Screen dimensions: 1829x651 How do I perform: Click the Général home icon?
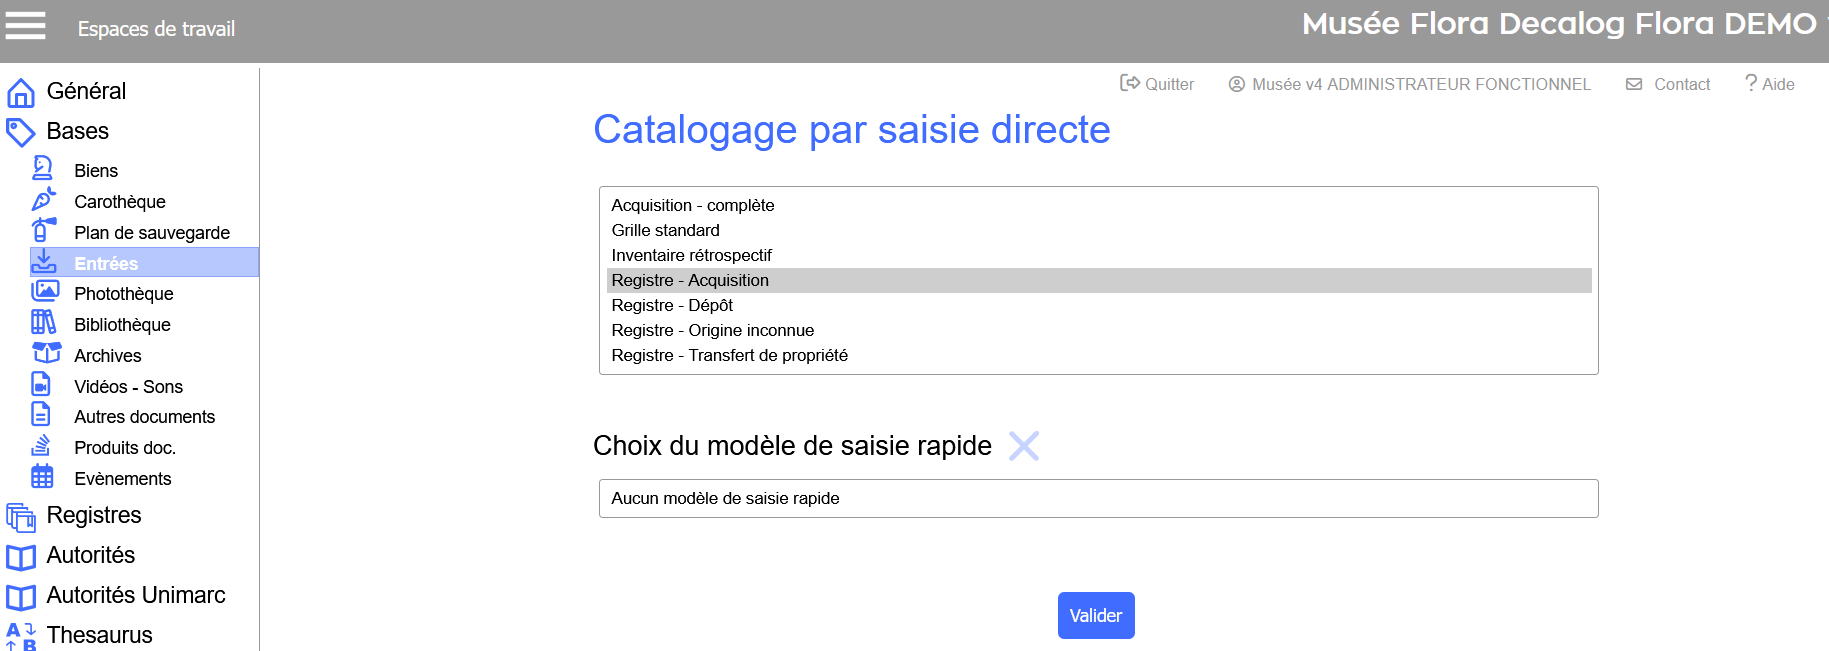click(21, 93)
